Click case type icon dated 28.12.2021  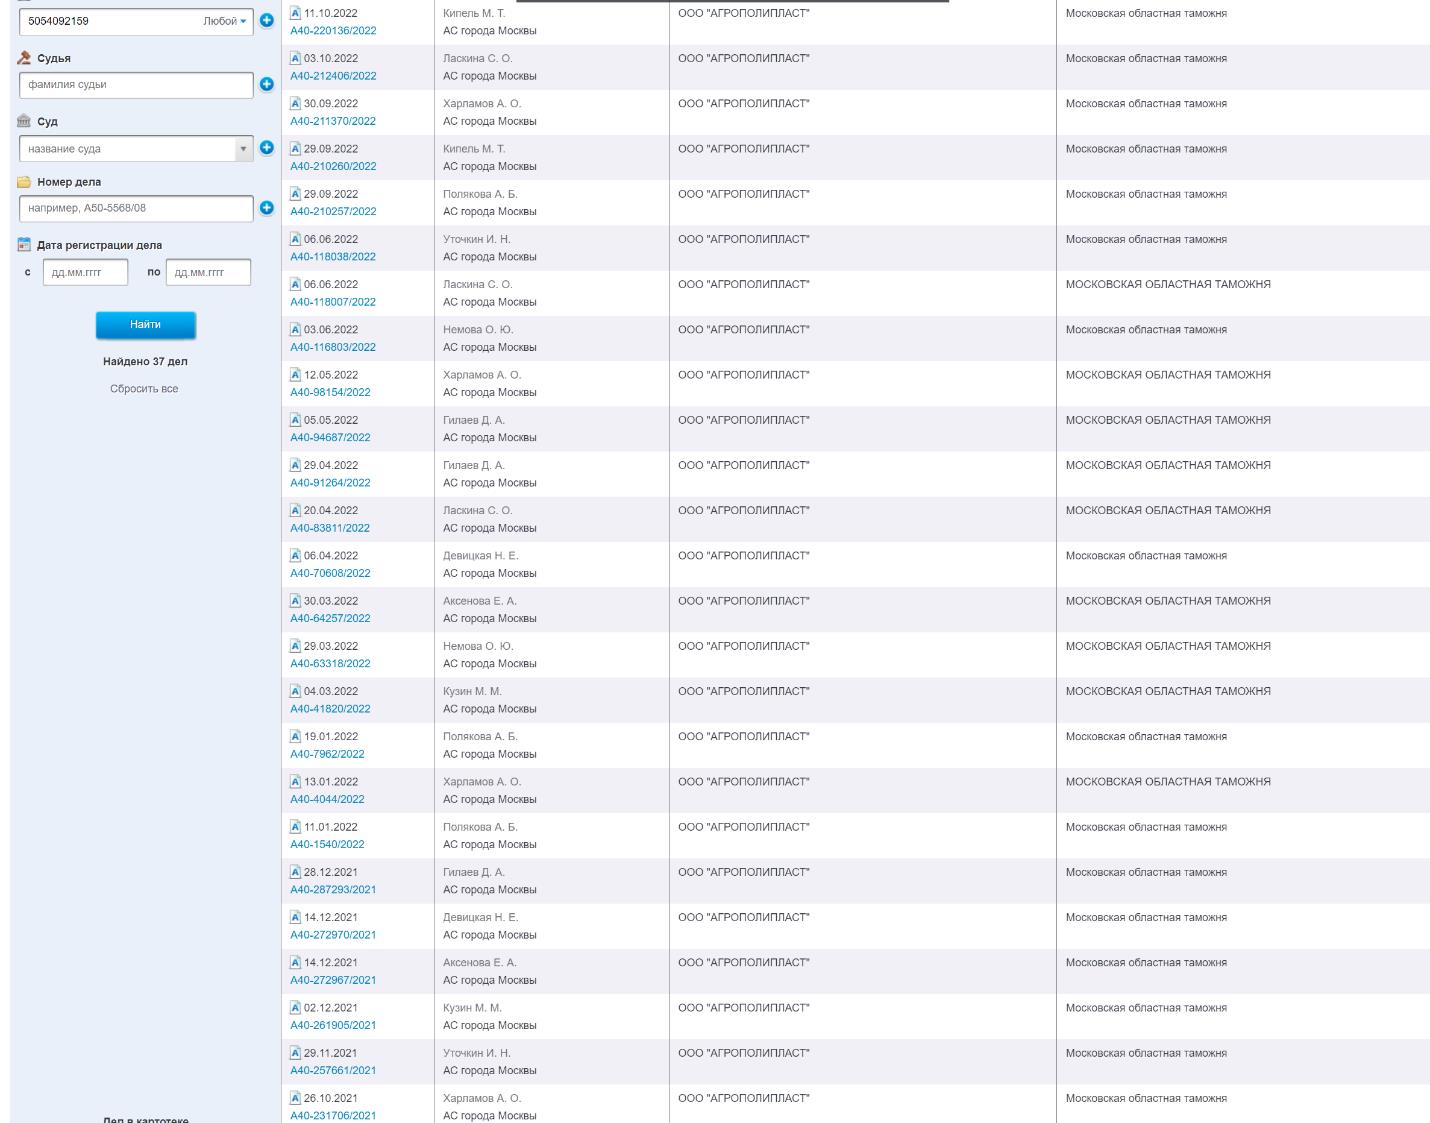295,872
